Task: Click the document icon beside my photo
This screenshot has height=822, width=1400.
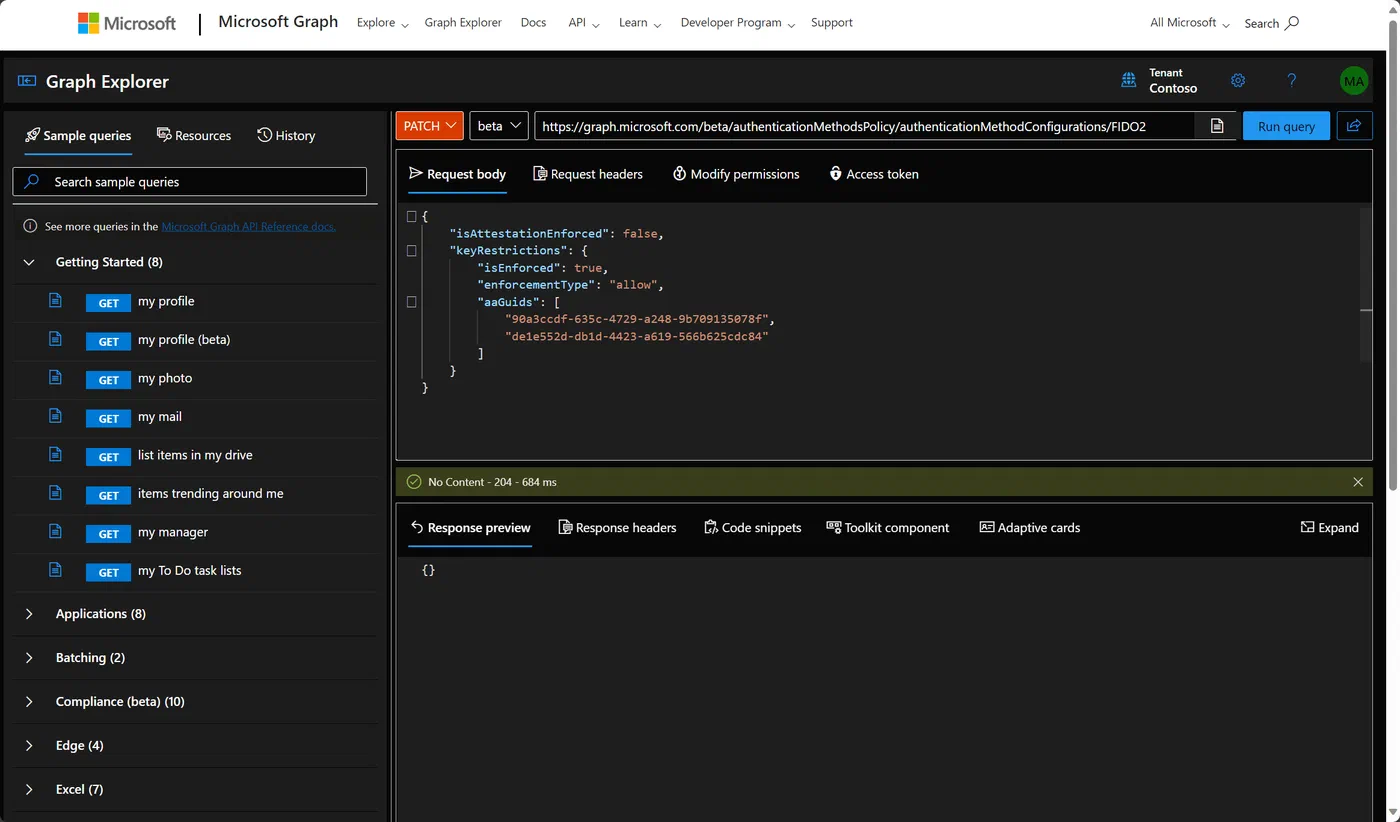Action: pyautogui.click(x=56, y=377)
